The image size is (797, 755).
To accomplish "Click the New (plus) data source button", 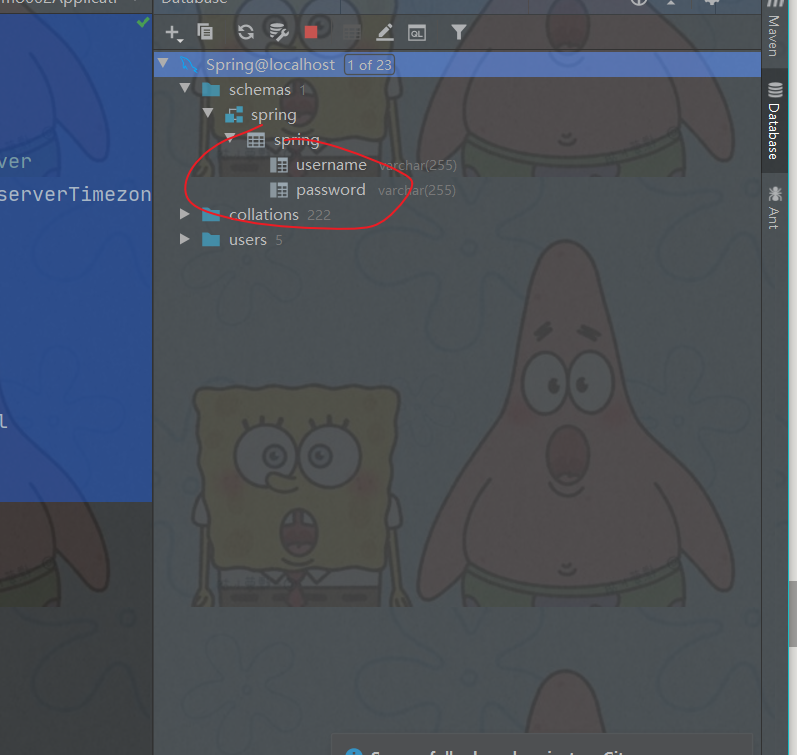I will pos(174,33).
